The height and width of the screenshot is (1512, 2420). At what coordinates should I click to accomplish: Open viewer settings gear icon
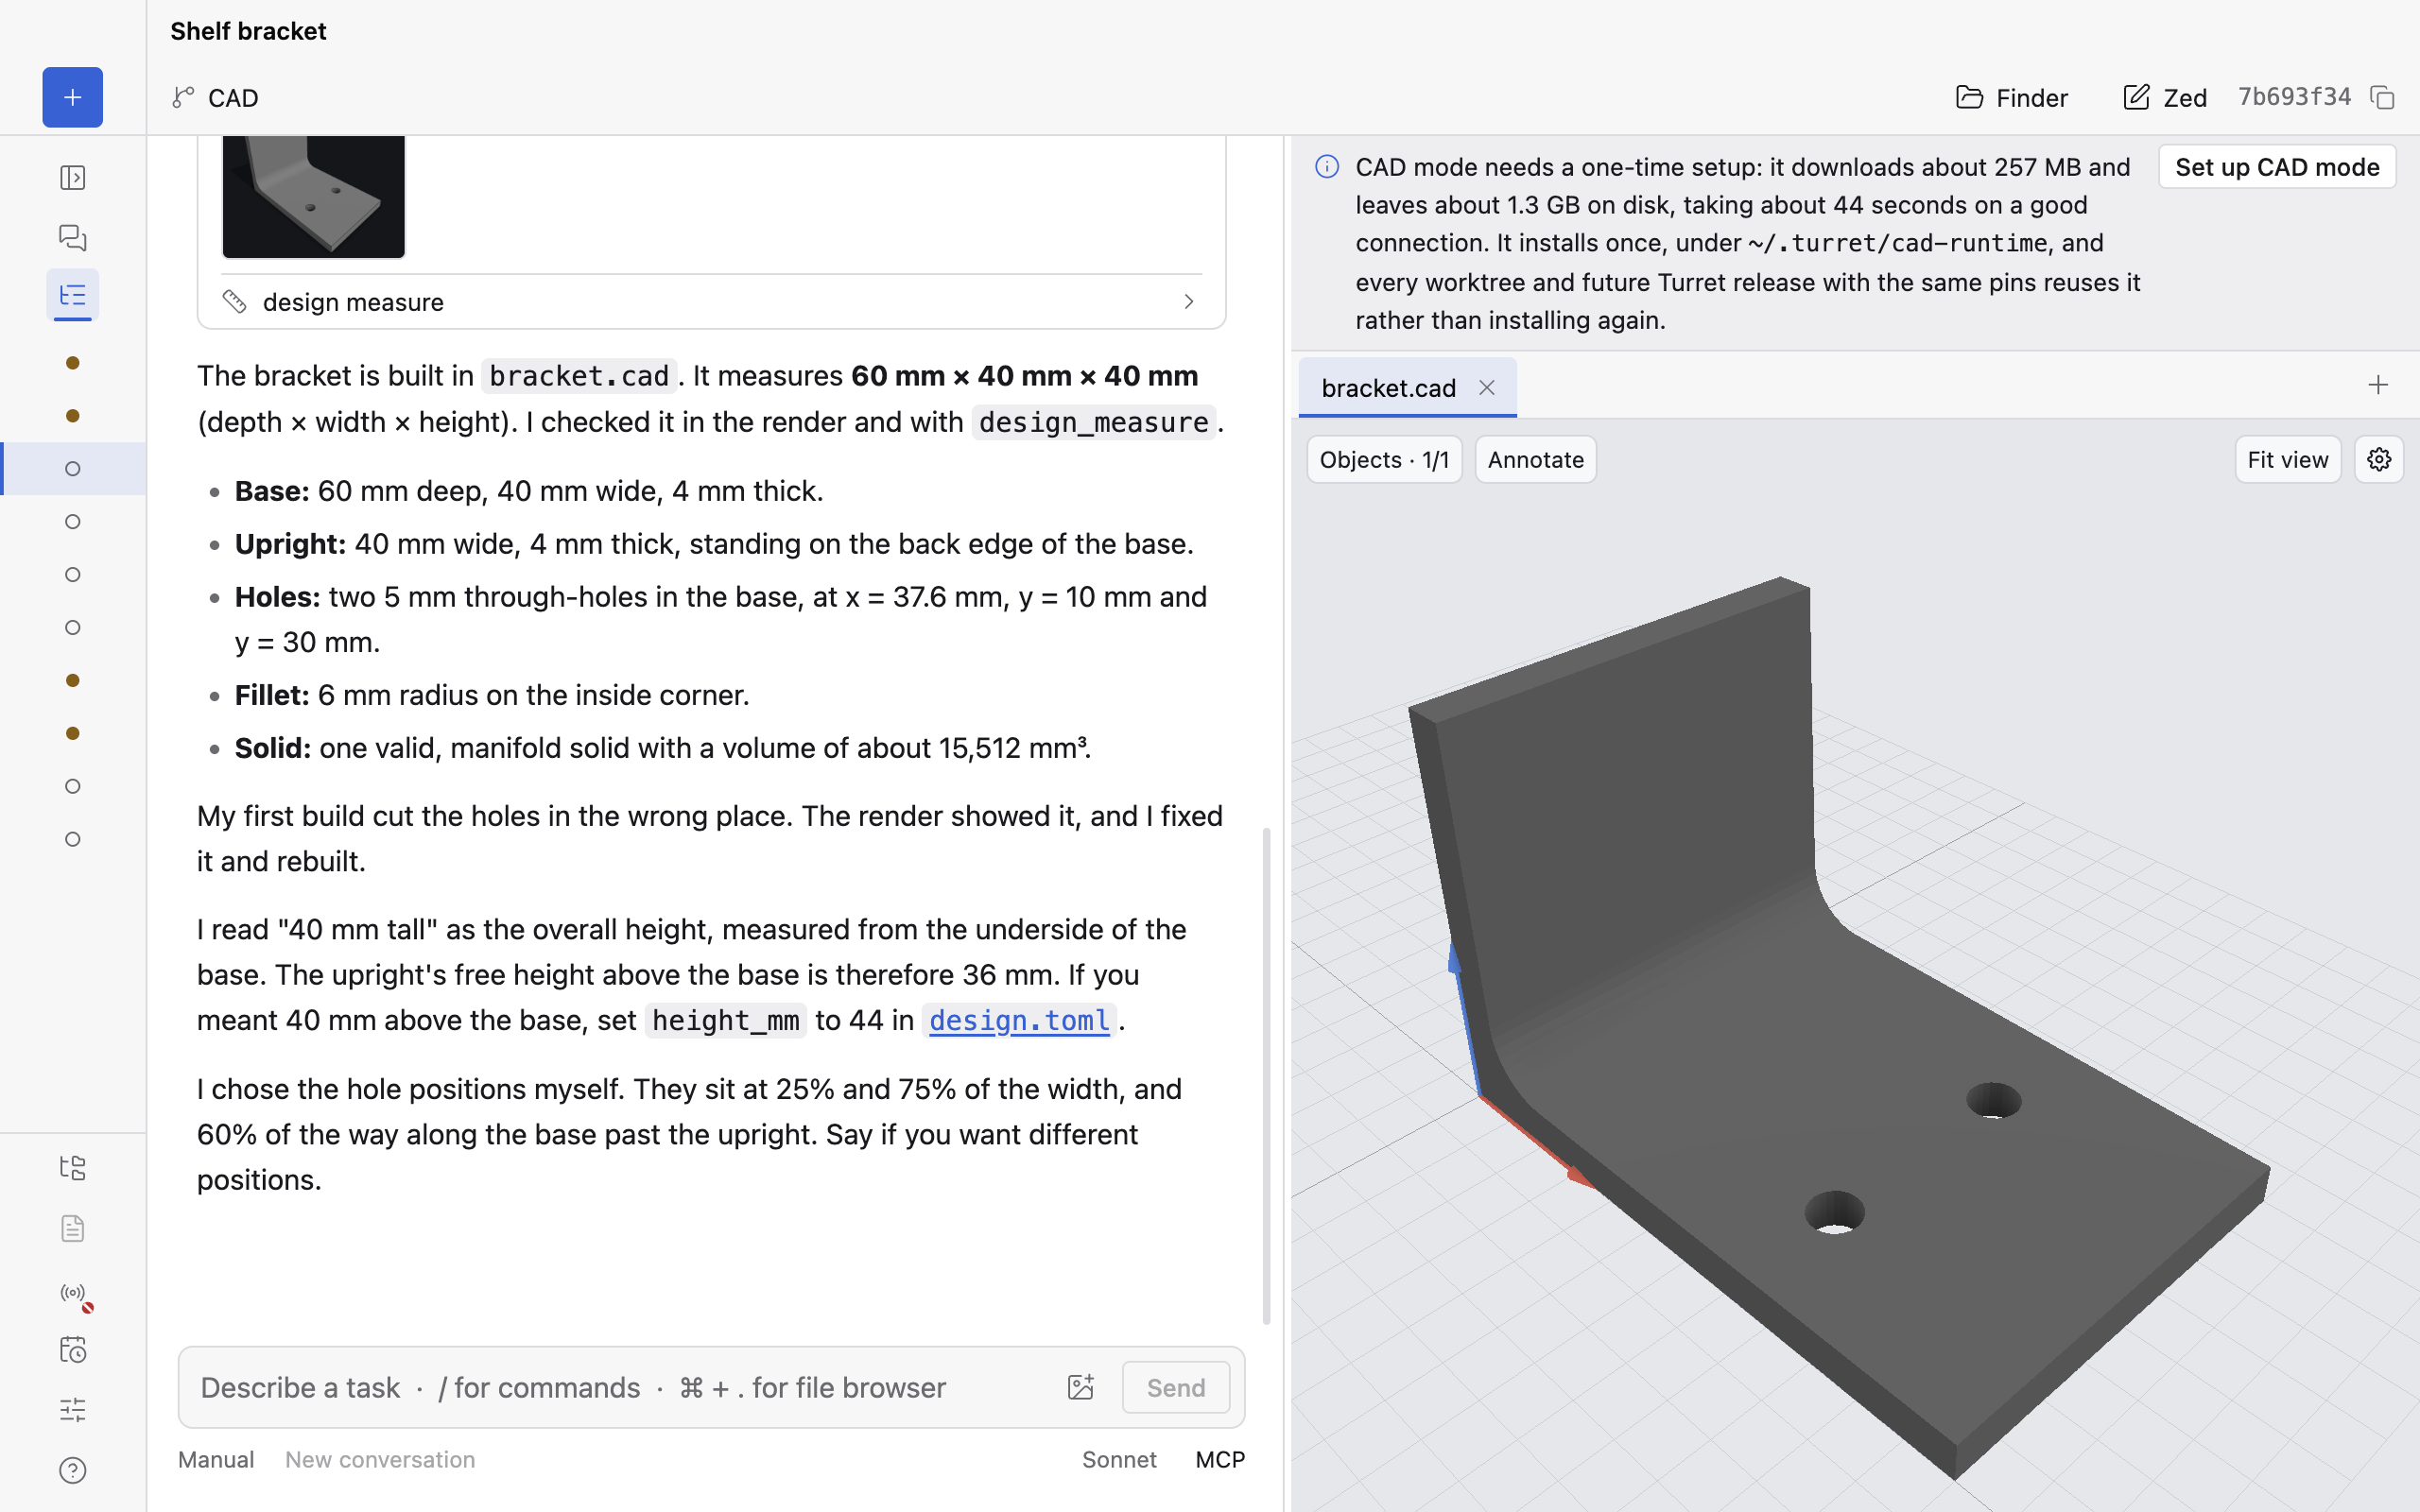2378,459
